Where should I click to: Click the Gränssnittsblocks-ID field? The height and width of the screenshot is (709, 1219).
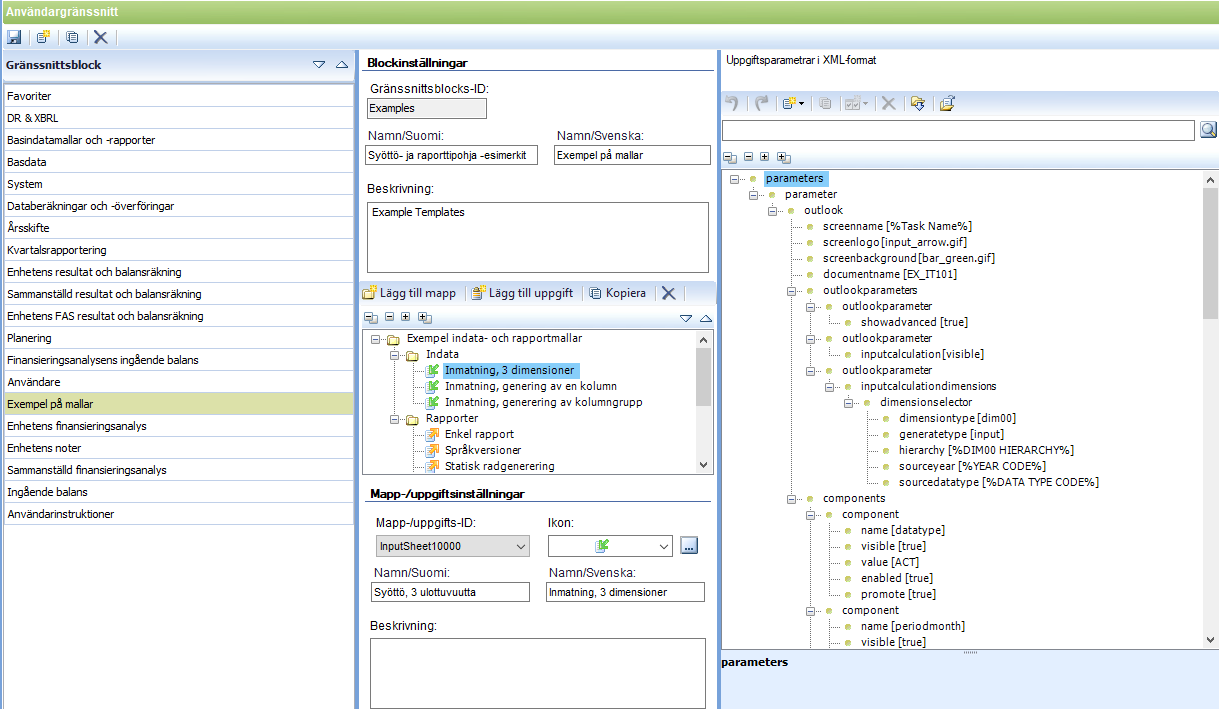coord(427,108)
